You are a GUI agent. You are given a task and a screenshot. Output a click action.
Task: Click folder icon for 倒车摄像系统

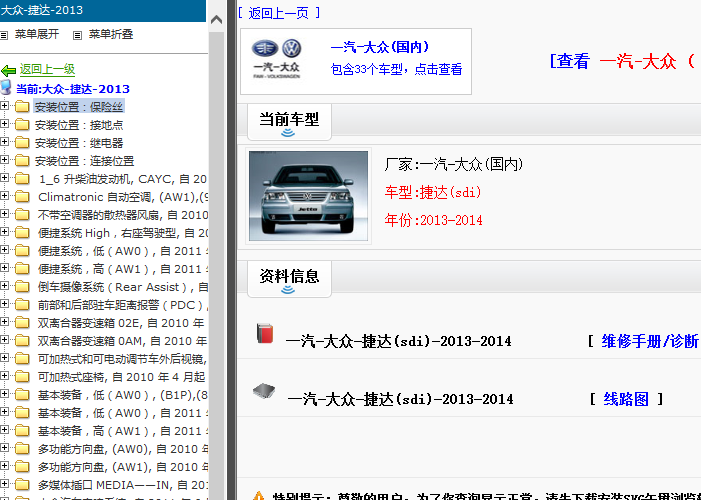tap(22, 287)
